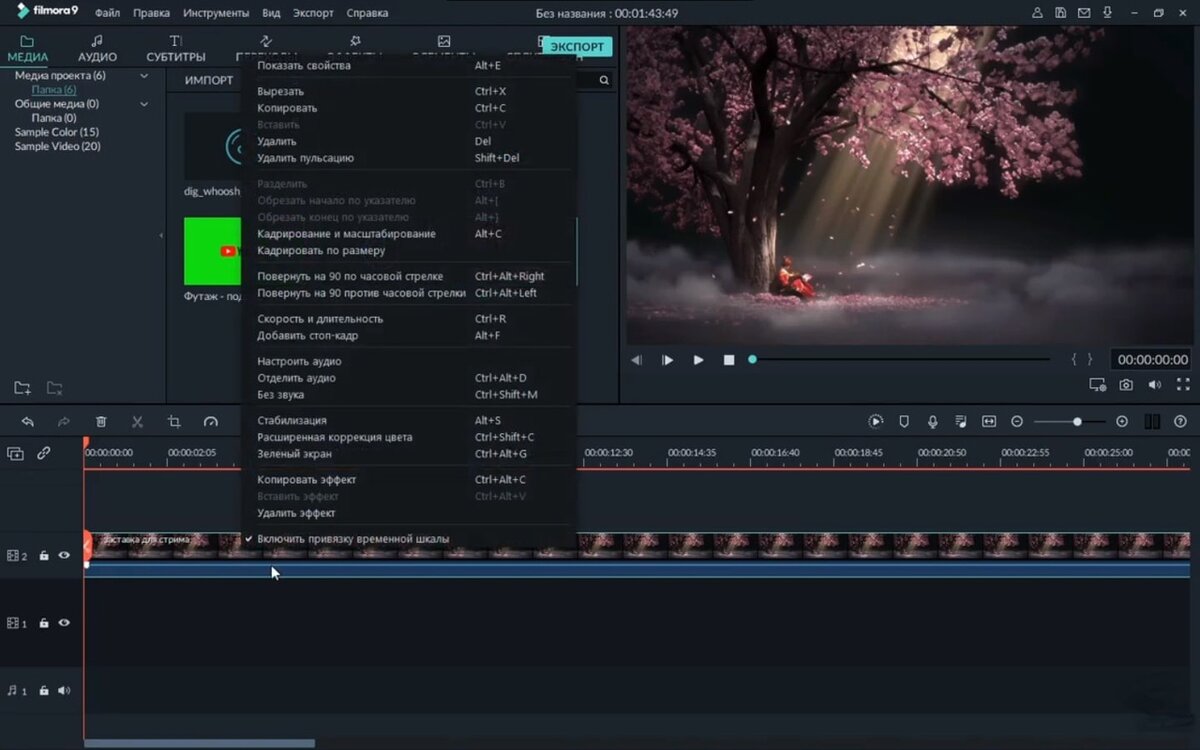Toggle lock on audio track 1
The image size is (1200, 750).
pos(44,690)
